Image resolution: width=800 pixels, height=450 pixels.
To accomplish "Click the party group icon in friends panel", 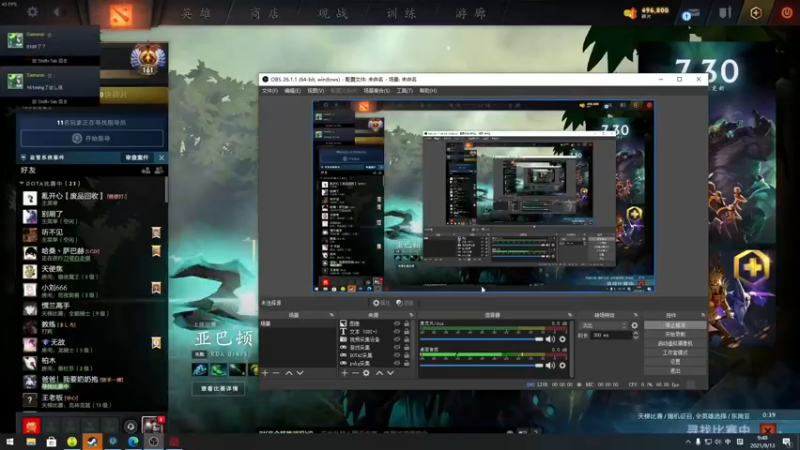I will [x=159, y=170].
